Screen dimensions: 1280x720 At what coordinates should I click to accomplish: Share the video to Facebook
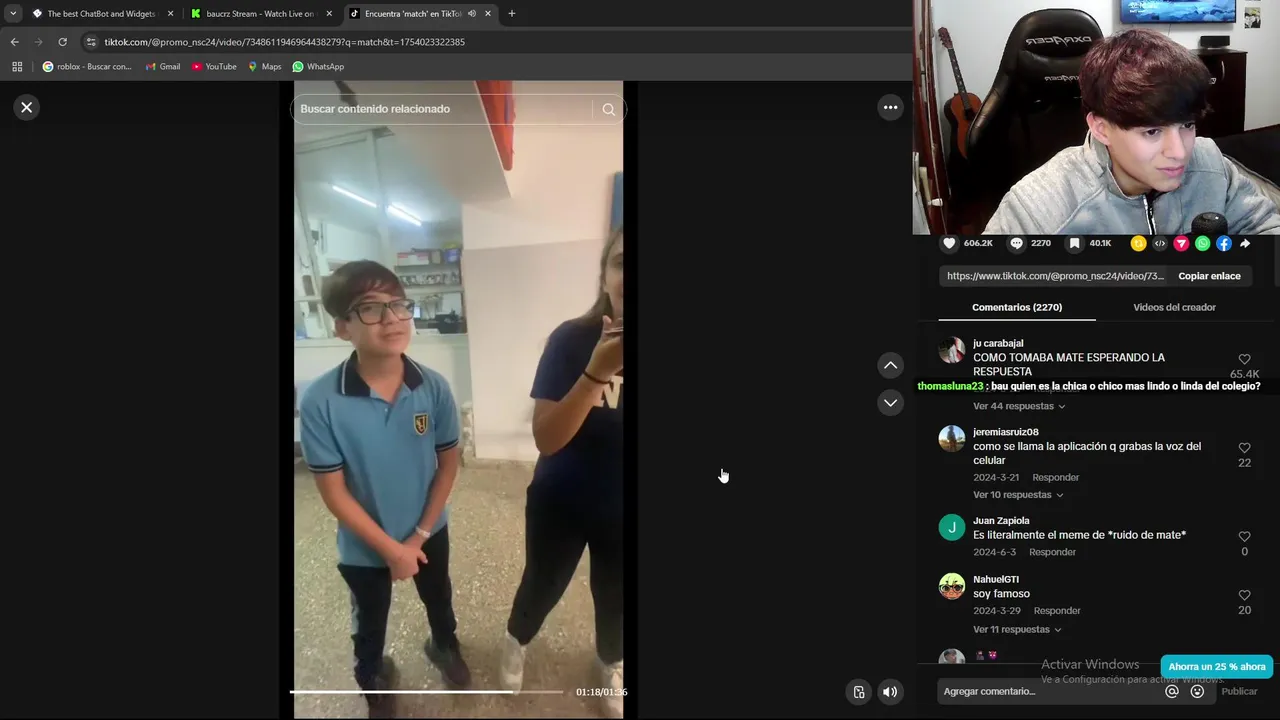coord(1224,243)
